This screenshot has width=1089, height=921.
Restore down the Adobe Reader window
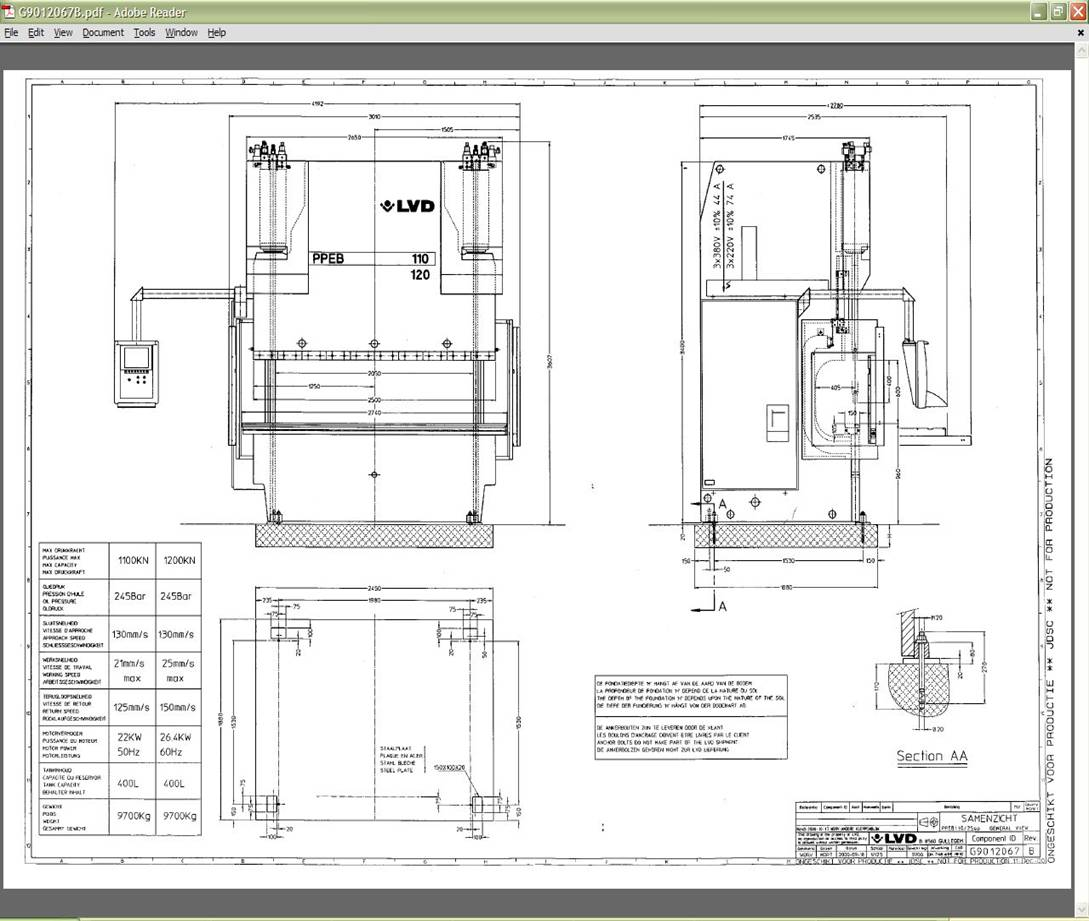(1057, 12)
